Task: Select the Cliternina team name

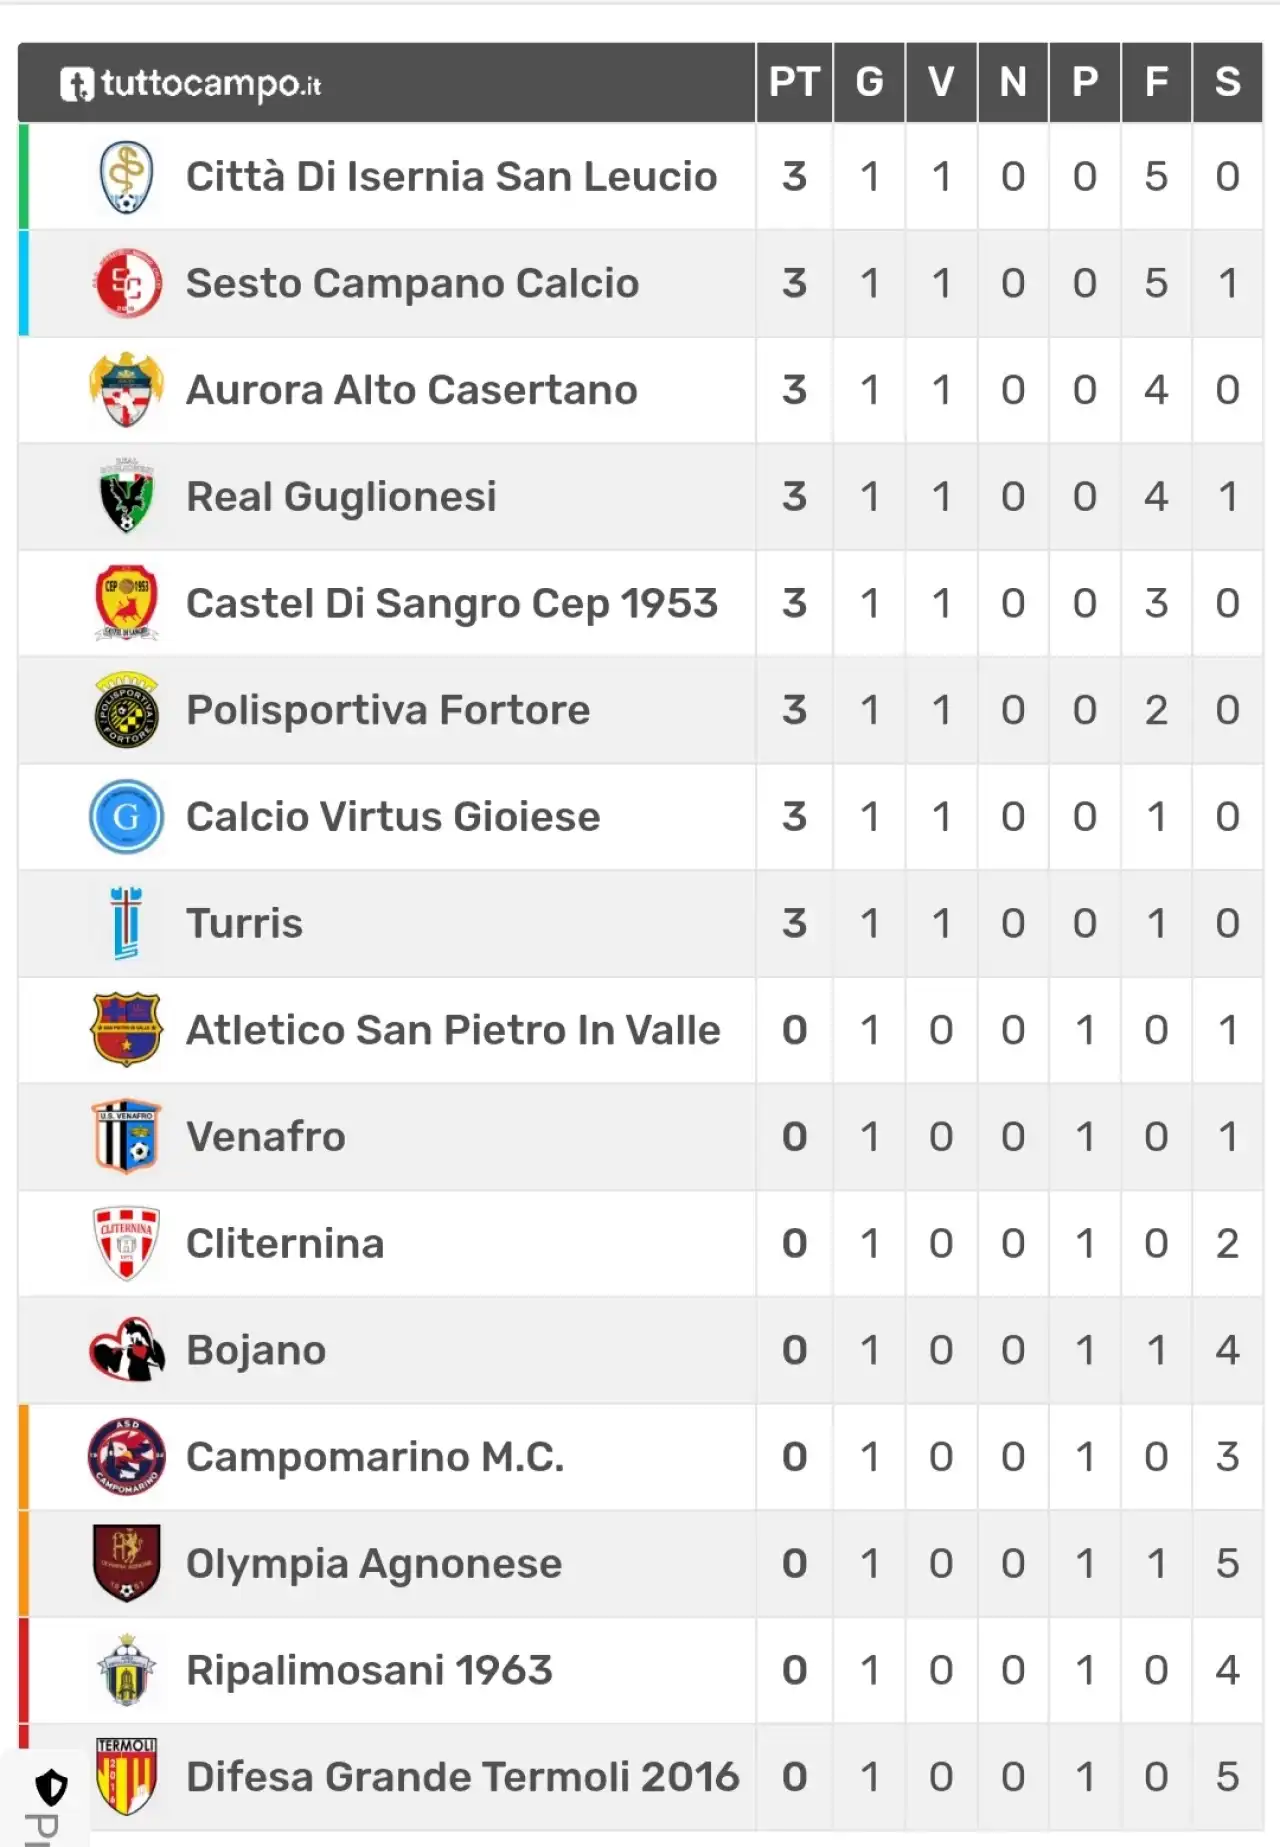Action: [285, 1244]
